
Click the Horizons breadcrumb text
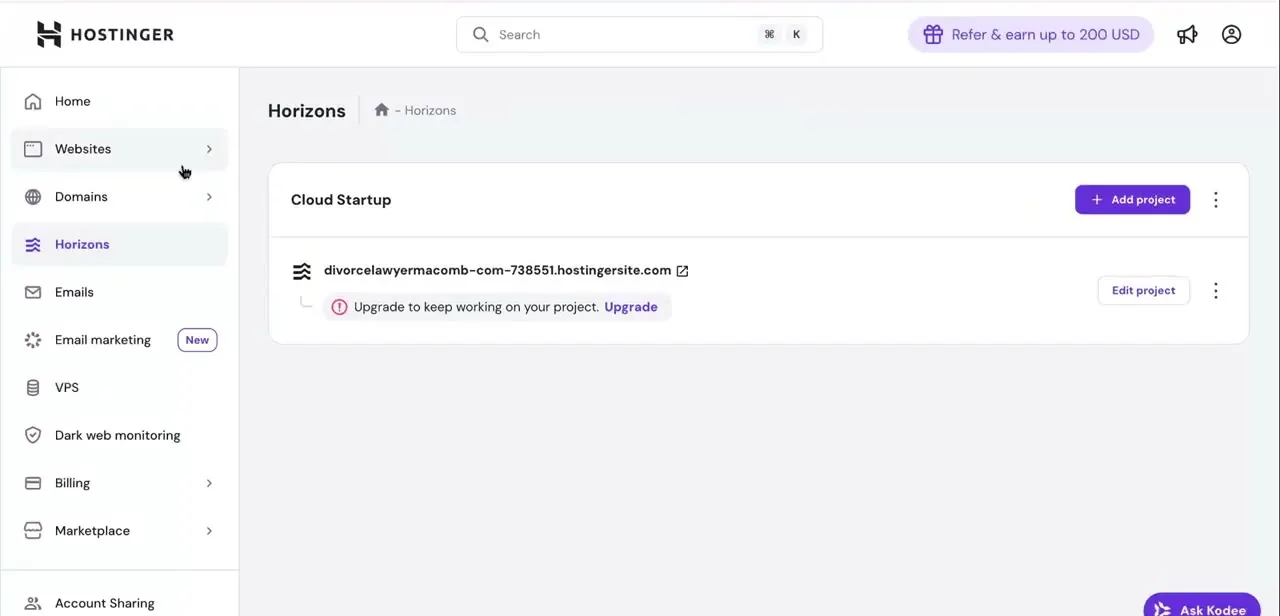coord(430,110)
